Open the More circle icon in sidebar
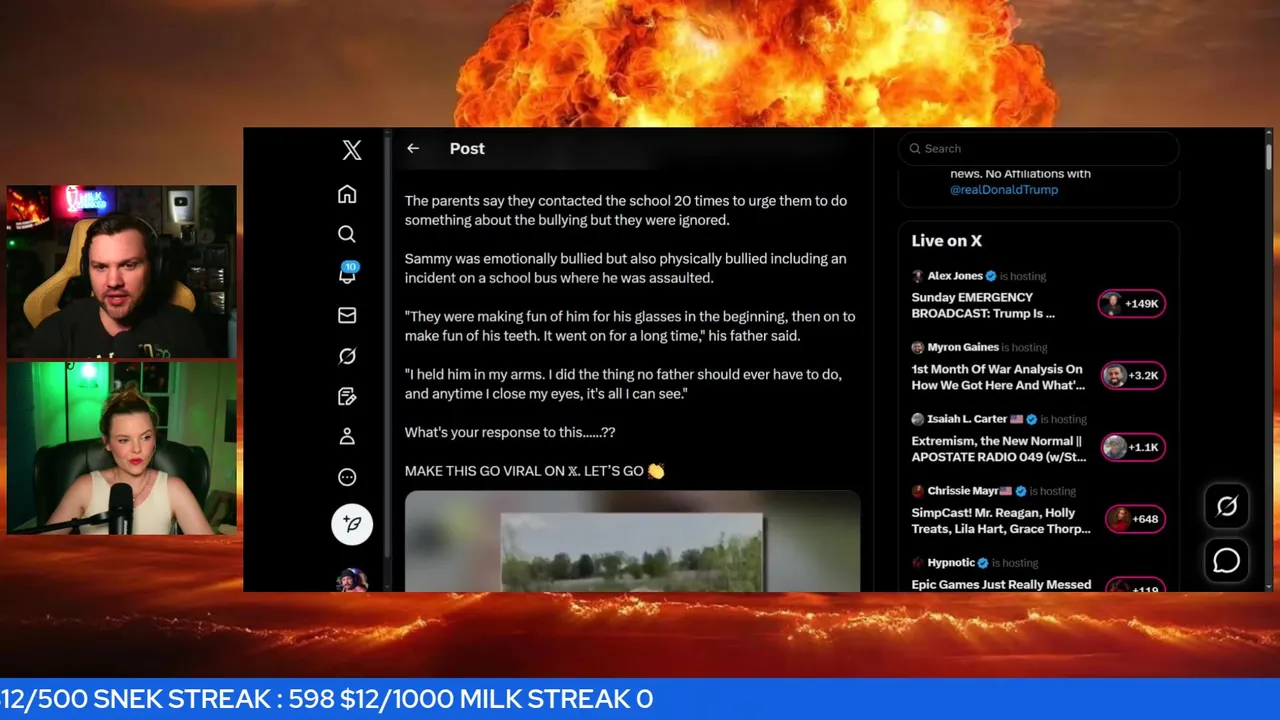 click(347, 477)
